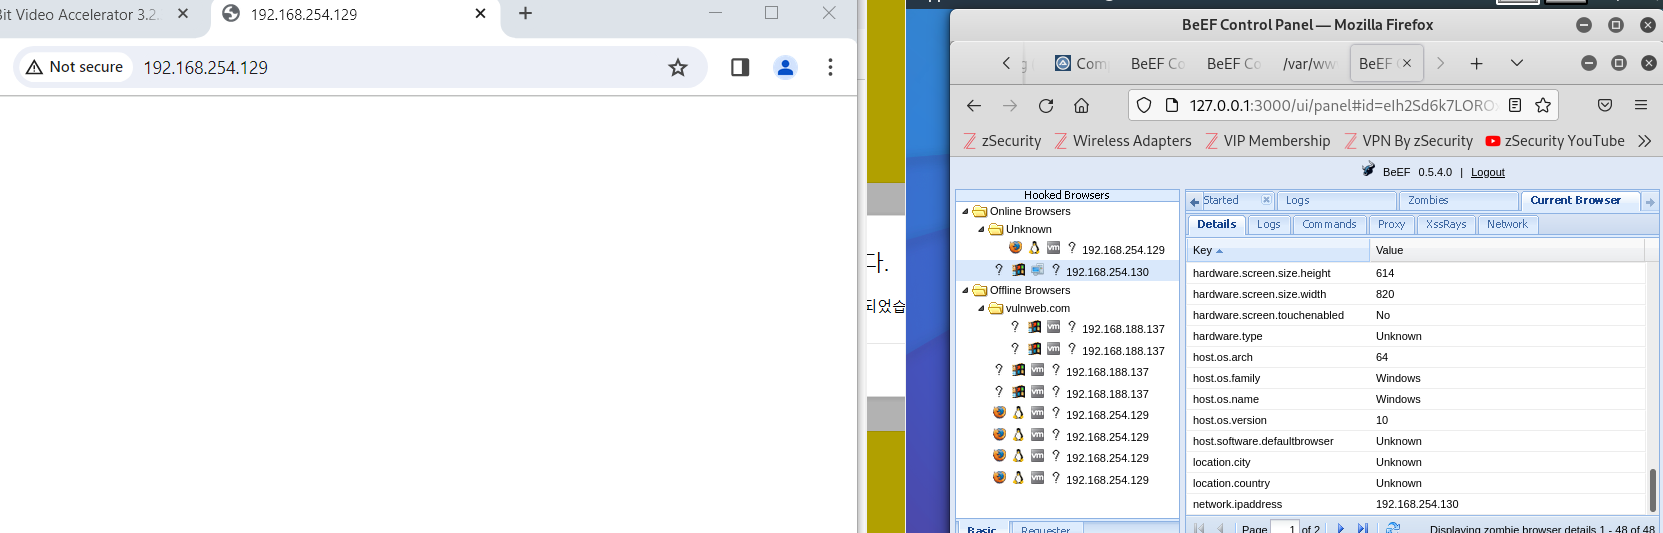Open zSecurity bookmark
Viewport: 1663px width, 533px height.
(1002, 141)
